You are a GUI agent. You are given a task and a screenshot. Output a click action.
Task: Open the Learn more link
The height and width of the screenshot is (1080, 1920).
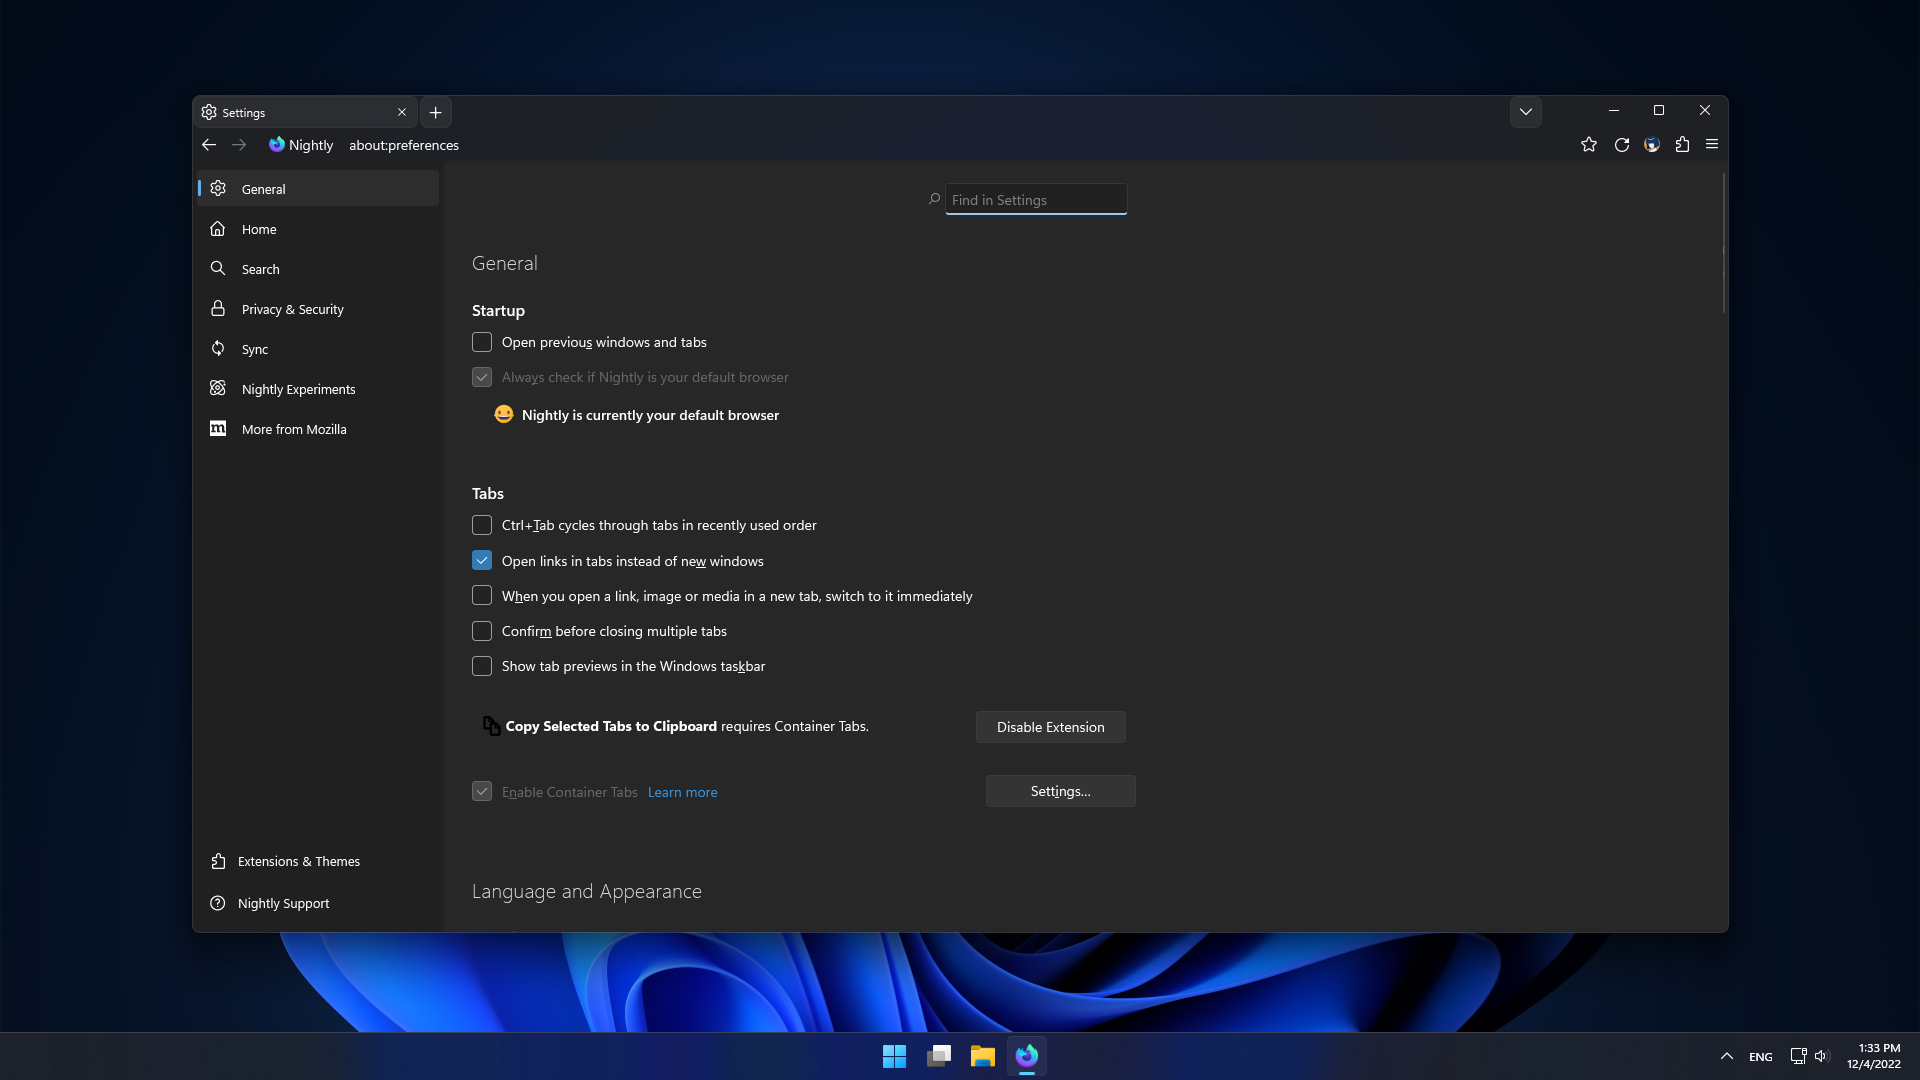tap(682, 792)
